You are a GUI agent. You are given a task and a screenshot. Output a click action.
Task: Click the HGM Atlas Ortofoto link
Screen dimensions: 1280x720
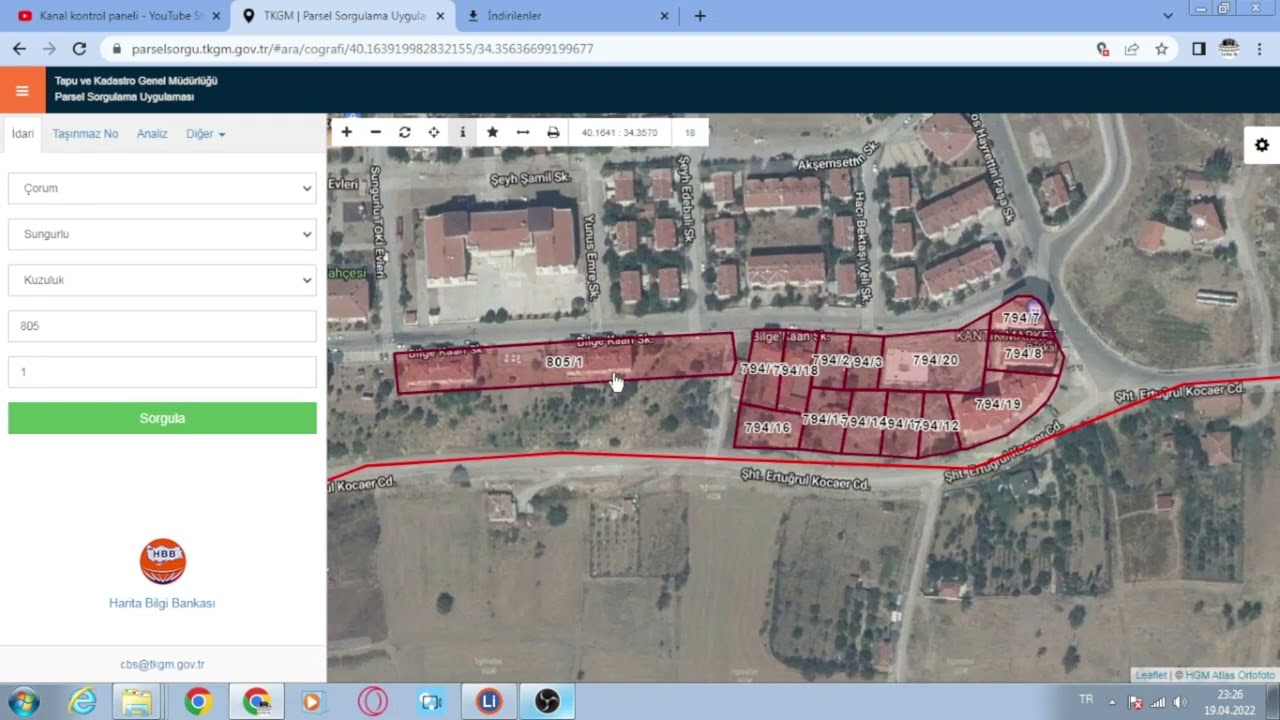point(1230,675)
